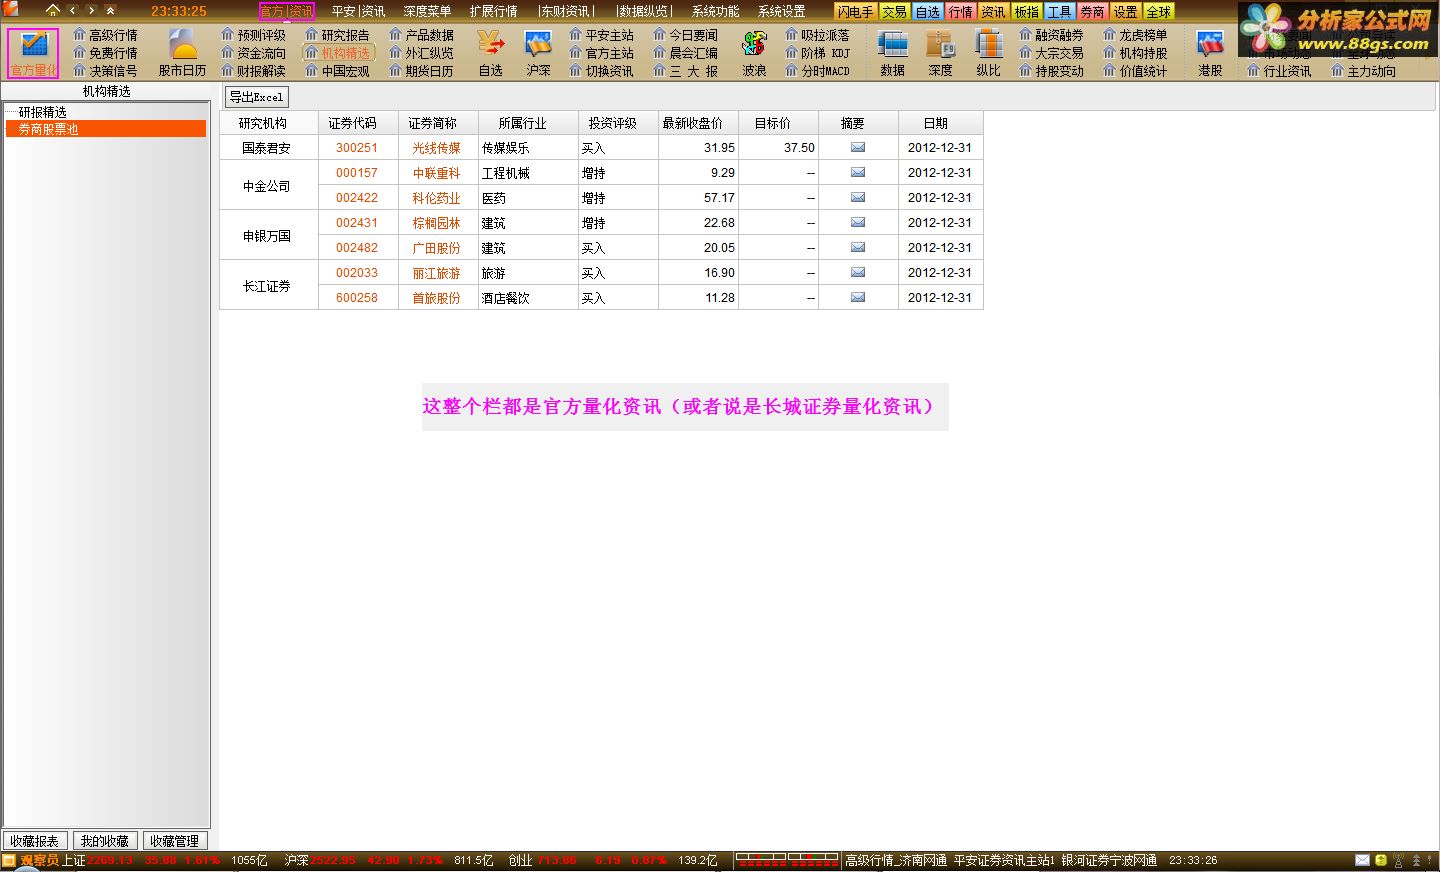Click the 投资评级 column header
The image size is (1440, 872).
pyautogui.click(x=618, y=123)
